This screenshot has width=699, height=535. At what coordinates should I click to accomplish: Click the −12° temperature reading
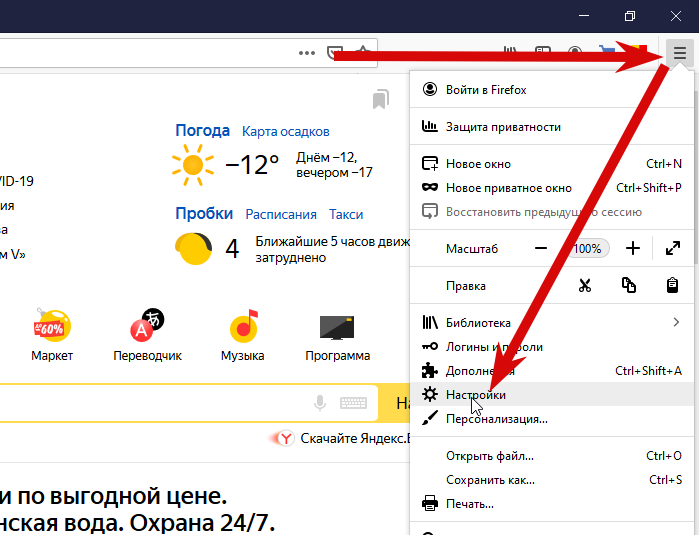pyautogui.click(x=252, y=165)
